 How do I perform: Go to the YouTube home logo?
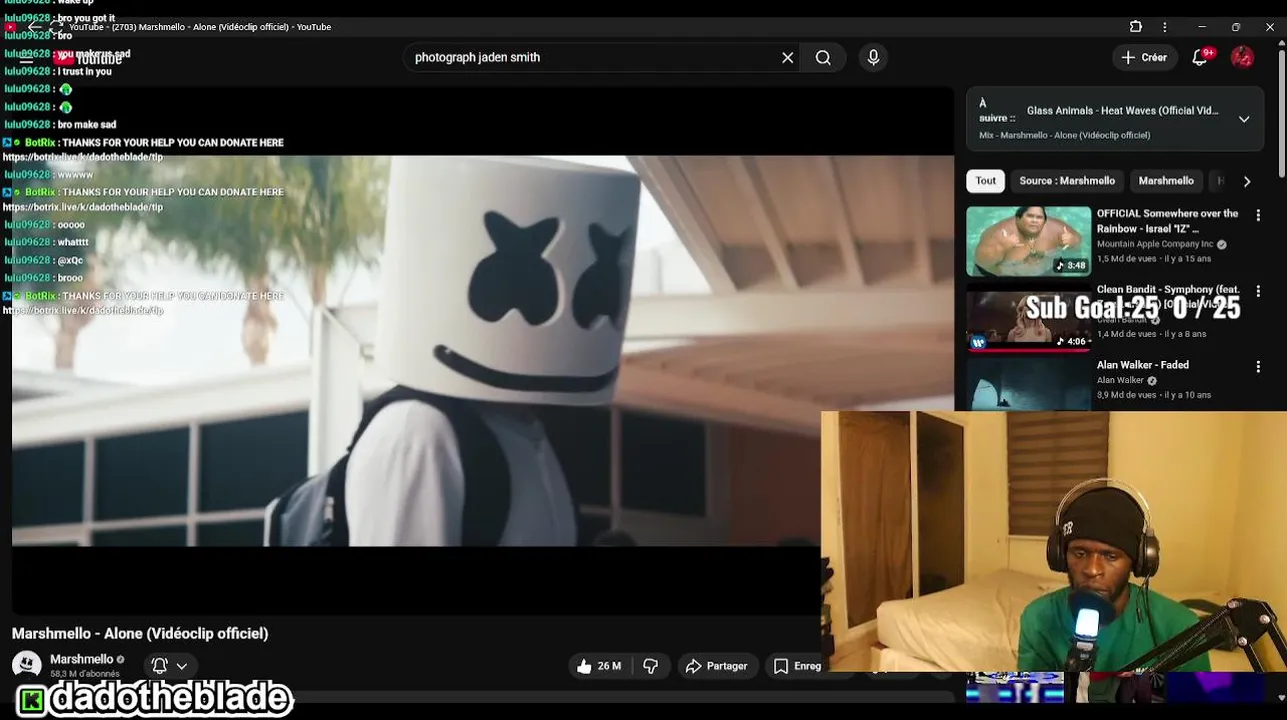[88, 59]
